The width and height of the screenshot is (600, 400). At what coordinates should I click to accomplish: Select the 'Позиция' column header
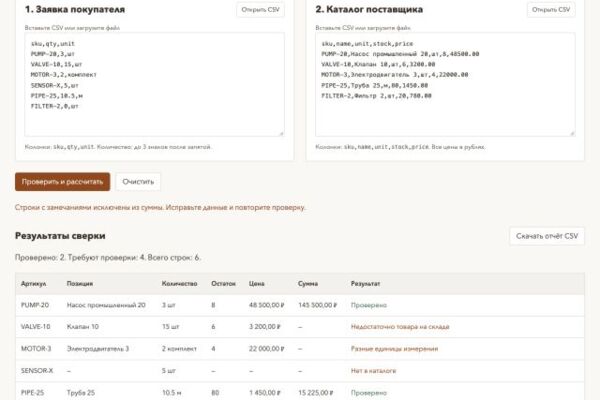point(80,284)
